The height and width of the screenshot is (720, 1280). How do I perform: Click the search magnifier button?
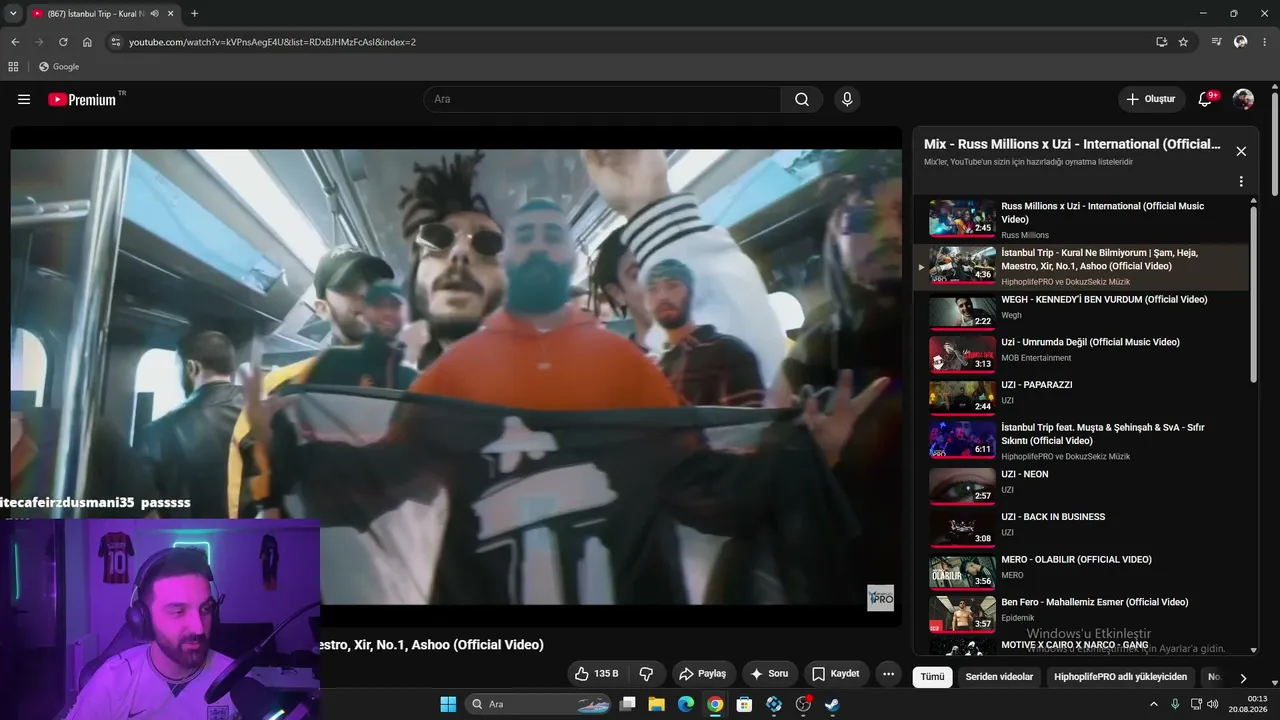(802, 99)
